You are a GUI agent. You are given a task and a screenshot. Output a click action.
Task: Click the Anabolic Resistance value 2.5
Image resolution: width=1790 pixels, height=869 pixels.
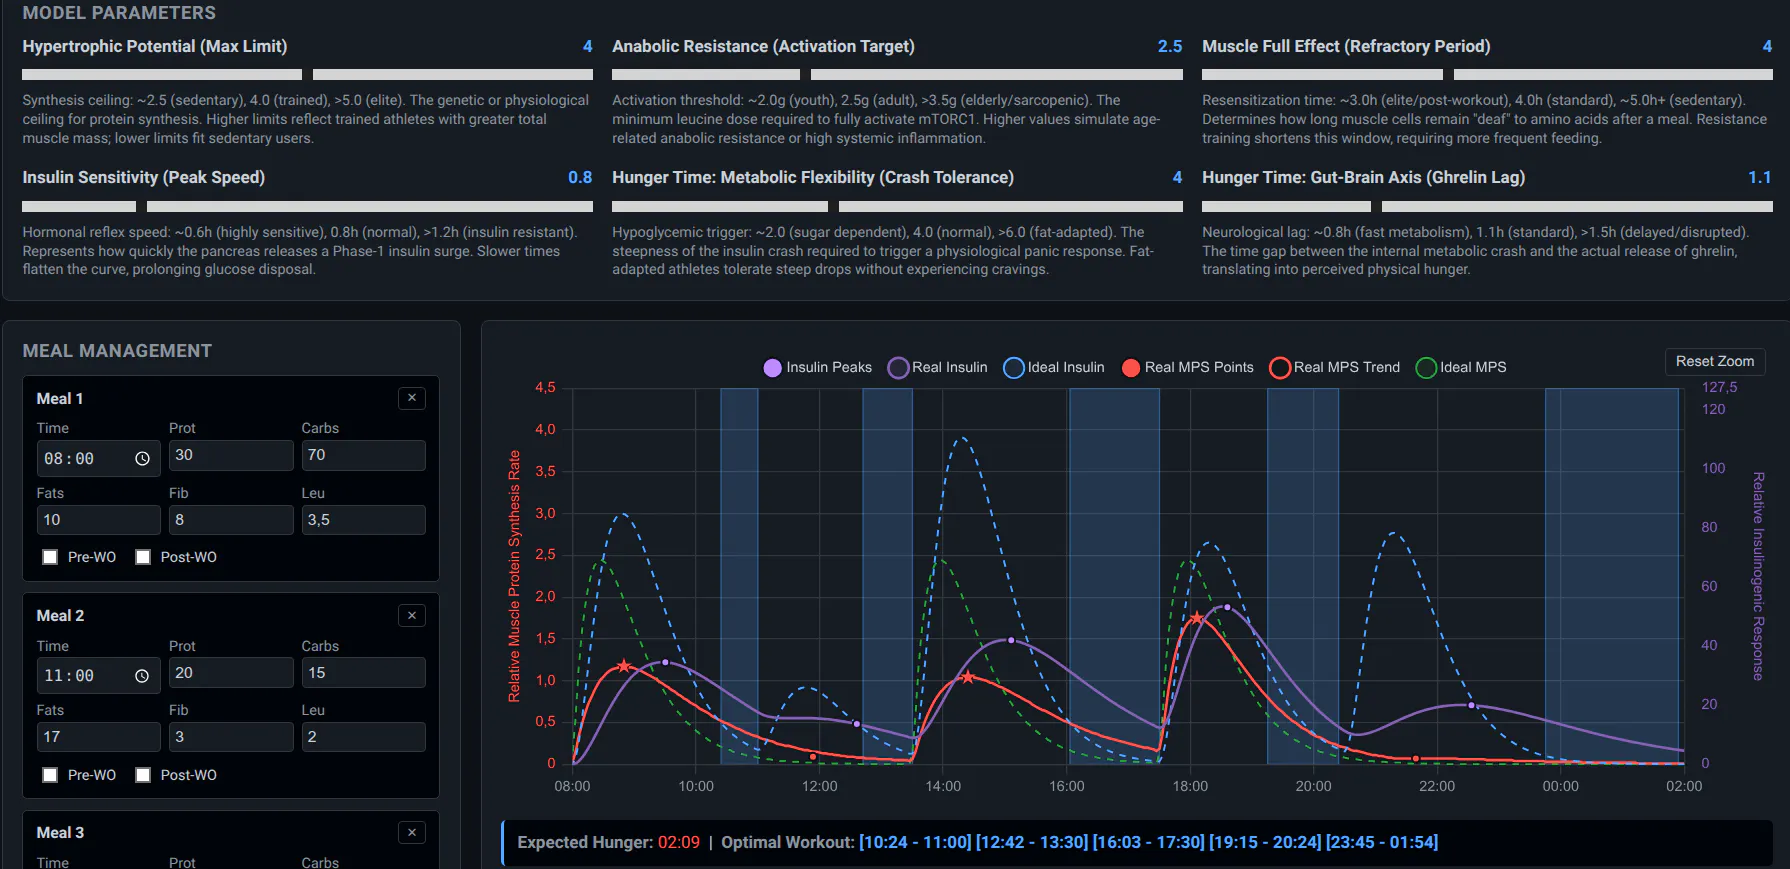[1170, 46]
